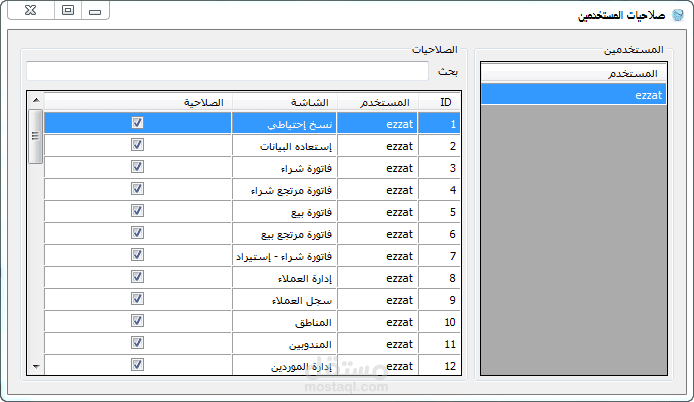
Task: Click the بحث search input field
Action: coord(227,71)
